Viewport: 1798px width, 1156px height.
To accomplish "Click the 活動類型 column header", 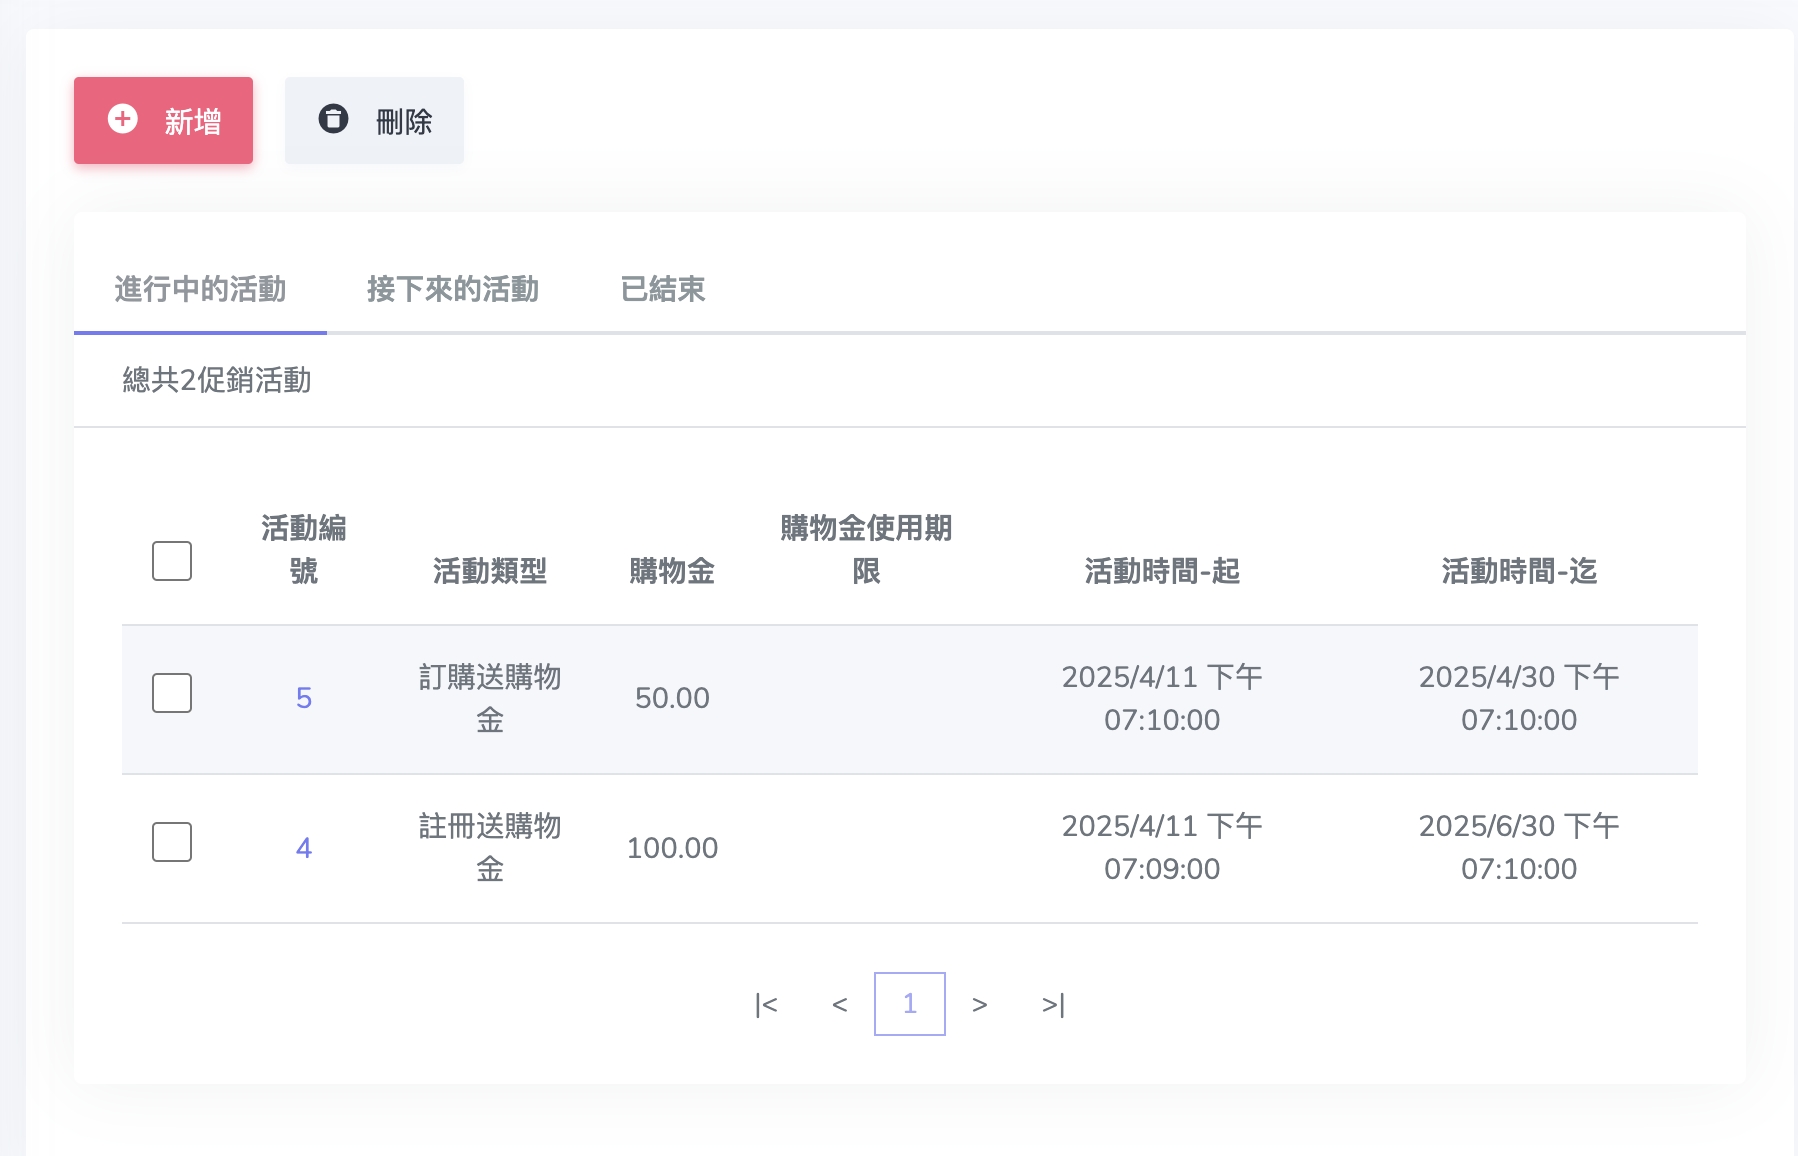I will [x=490, y=571].
